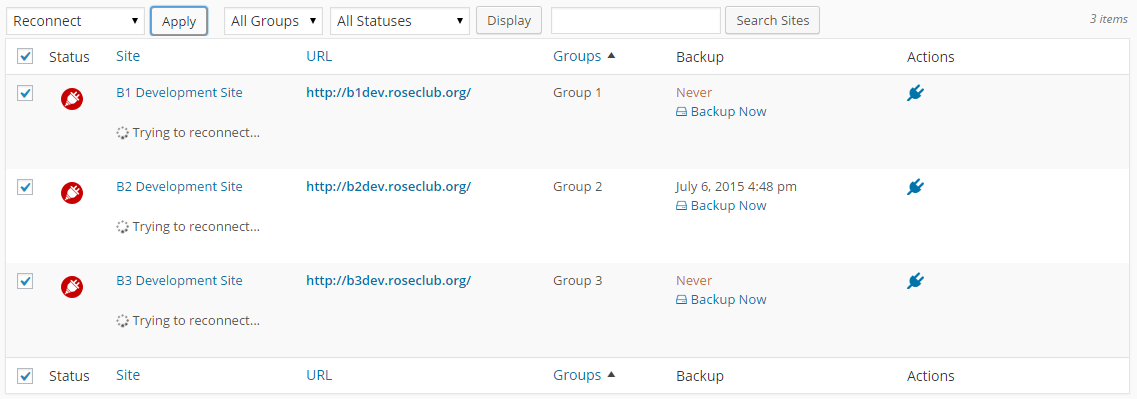
Task: Click the Display button
Action: click(x=509, y=21)
